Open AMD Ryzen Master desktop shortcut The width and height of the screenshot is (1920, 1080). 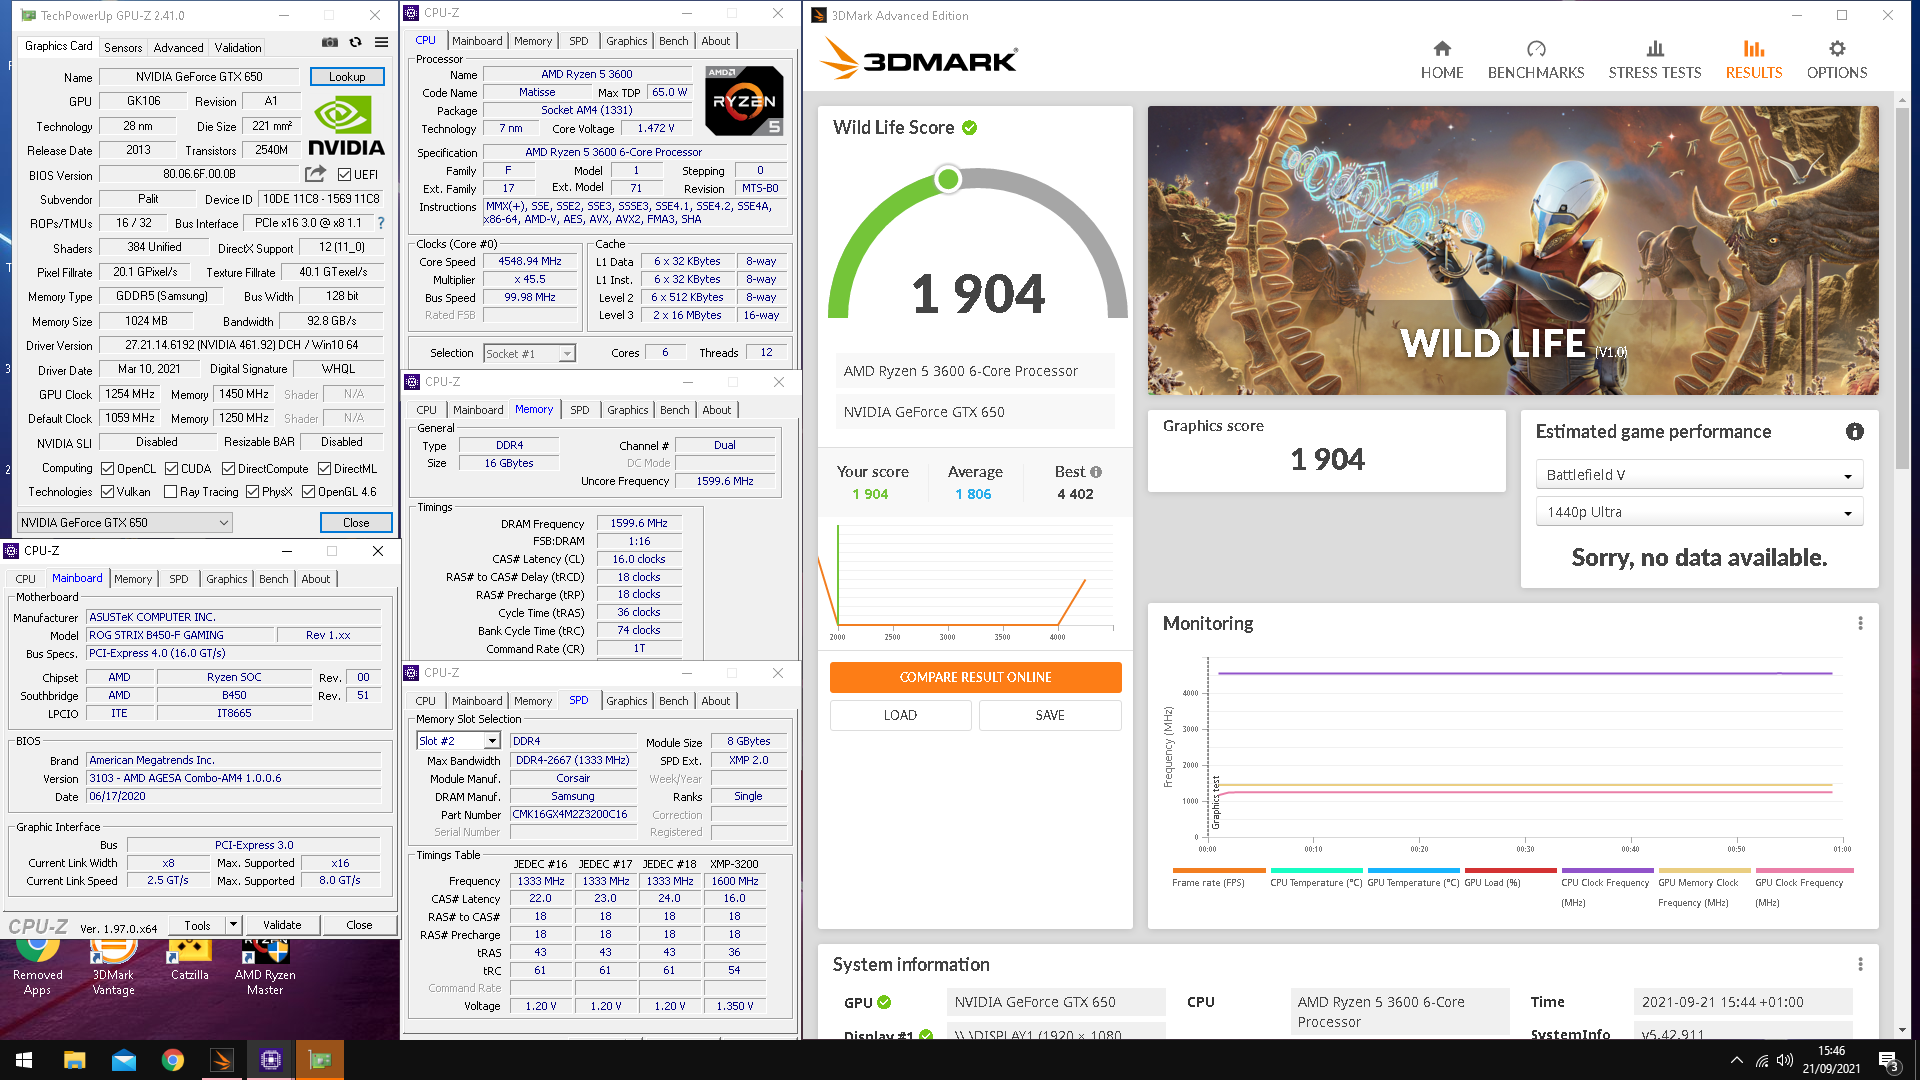265,967
